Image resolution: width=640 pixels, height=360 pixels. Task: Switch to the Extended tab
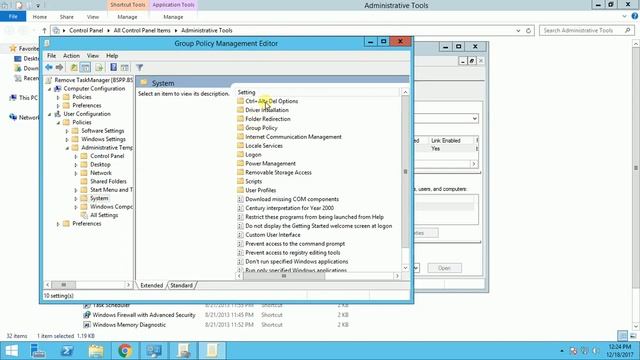coord(151,286)
